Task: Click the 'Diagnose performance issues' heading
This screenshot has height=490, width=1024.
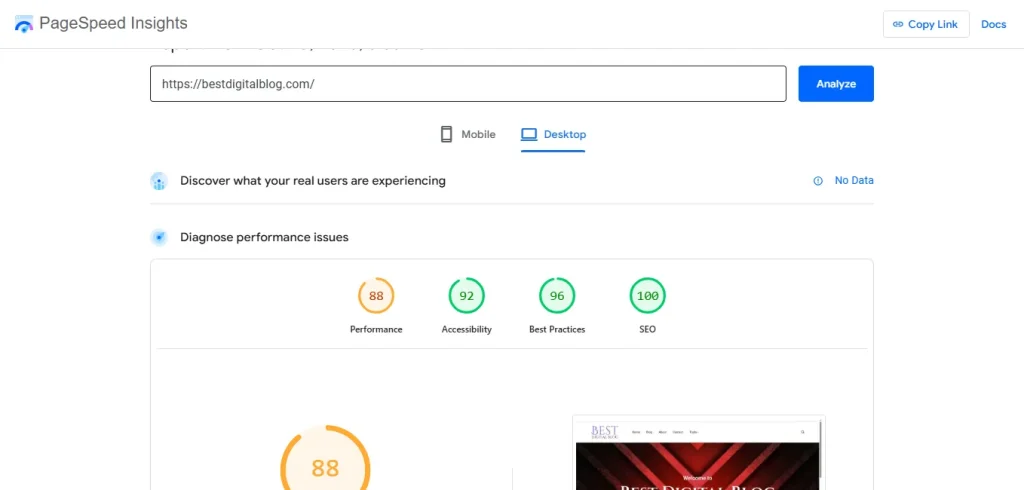Action: point(264,237)
